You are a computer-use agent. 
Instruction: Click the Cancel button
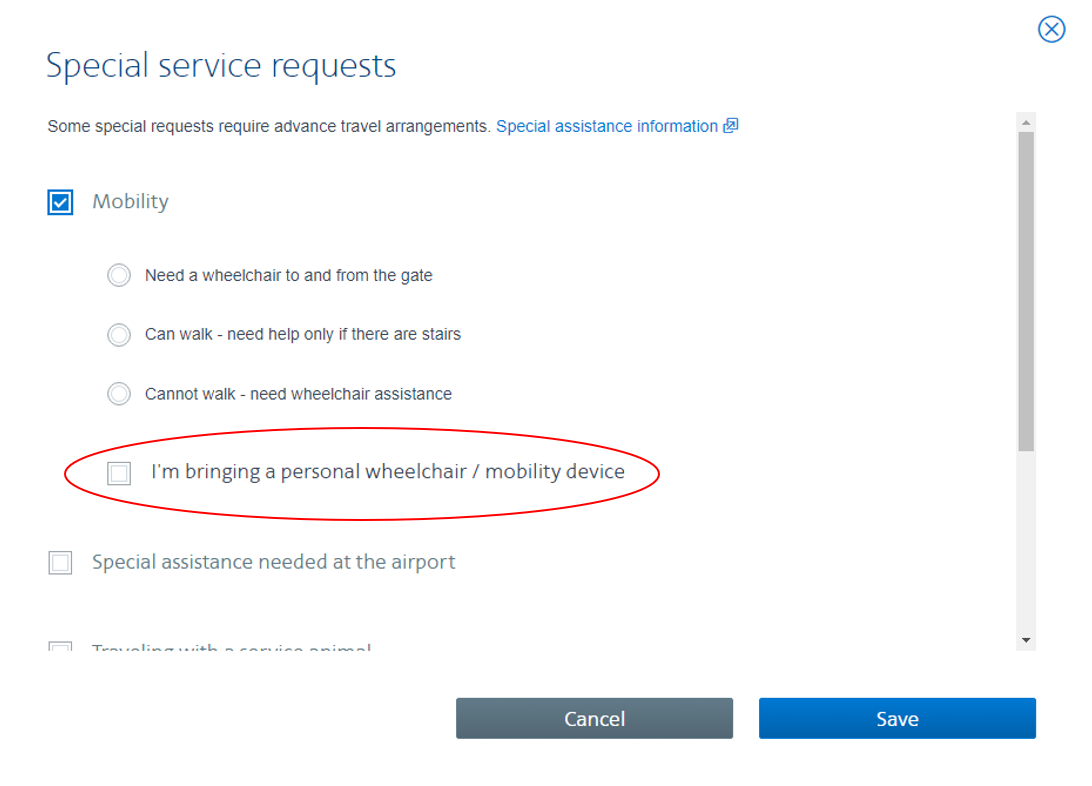coord(594,719)
